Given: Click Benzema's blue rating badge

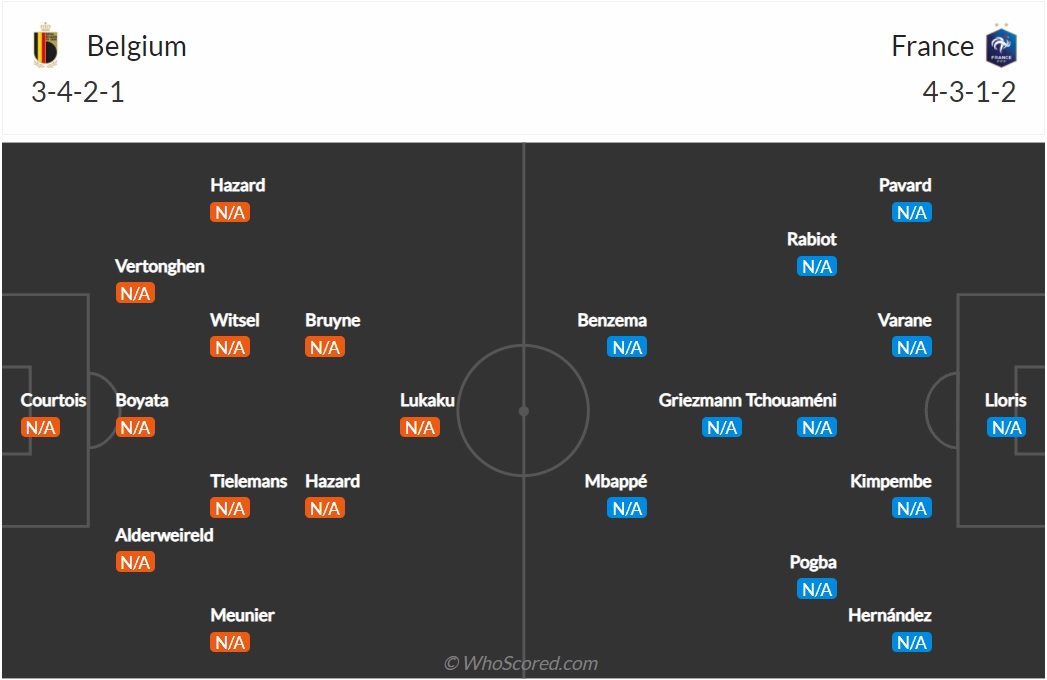Looking at the screenshot, I should tap(627, 347).
